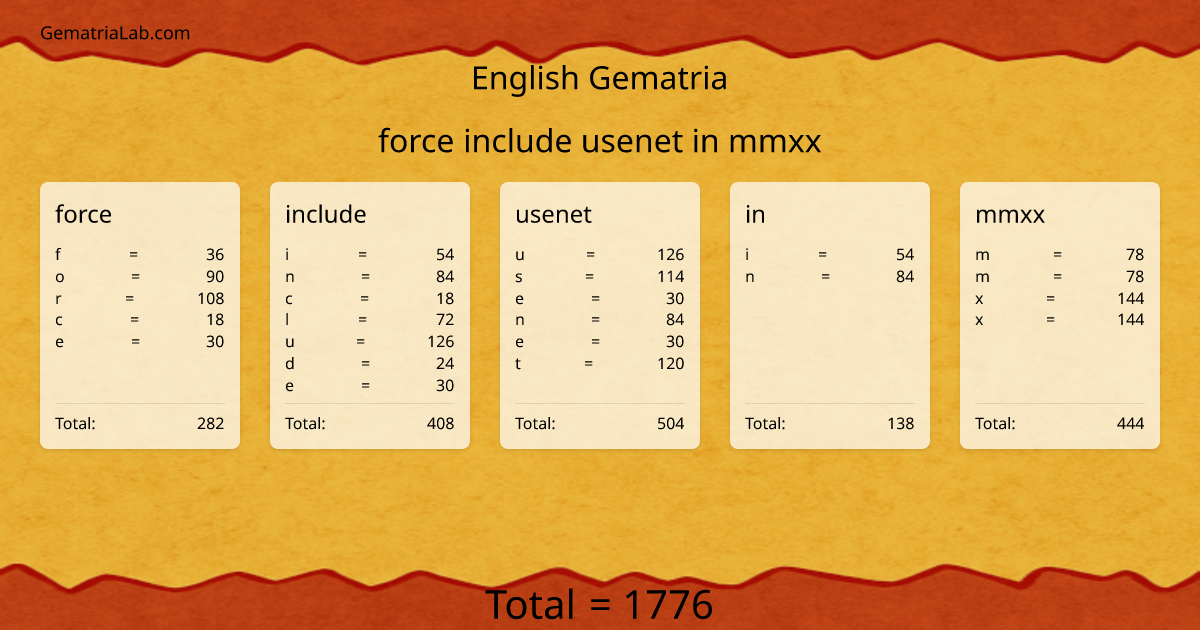Click the 'force' card title
Screen dimensions: 1200x630
point(83,214)
